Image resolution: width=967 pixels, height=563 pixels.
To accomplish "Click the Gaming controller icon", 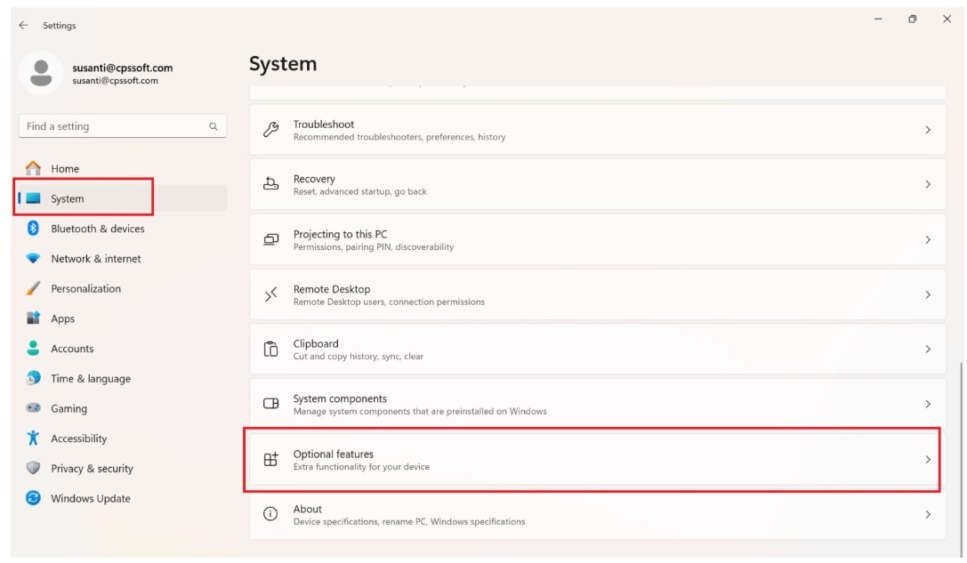I will tap(33, 408).
